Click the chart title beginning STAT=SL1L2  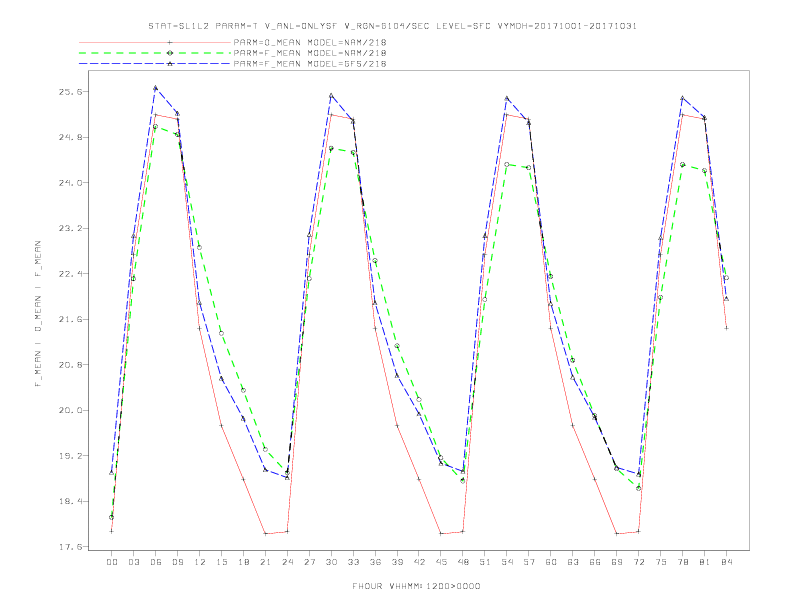point(392,26)
